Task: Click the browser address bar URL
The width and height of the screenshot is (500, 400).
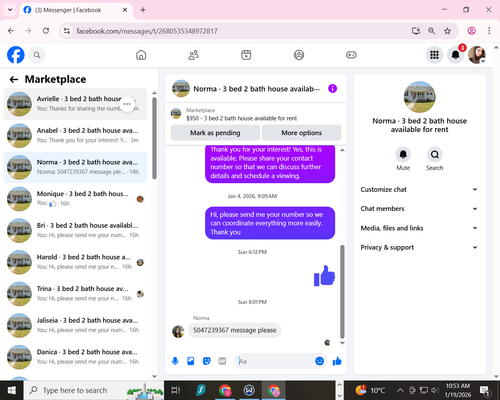Action: (147, 31)
